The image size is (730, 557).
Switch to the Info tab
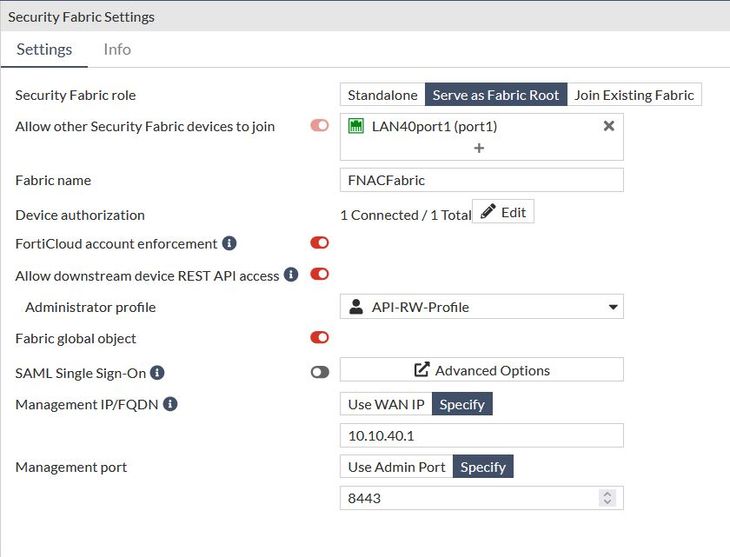tap(117, 49)
